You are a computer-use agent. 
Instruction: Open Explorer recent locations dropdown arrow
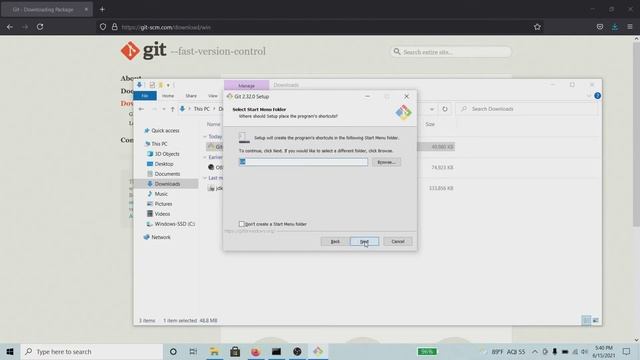coord(164,109)
